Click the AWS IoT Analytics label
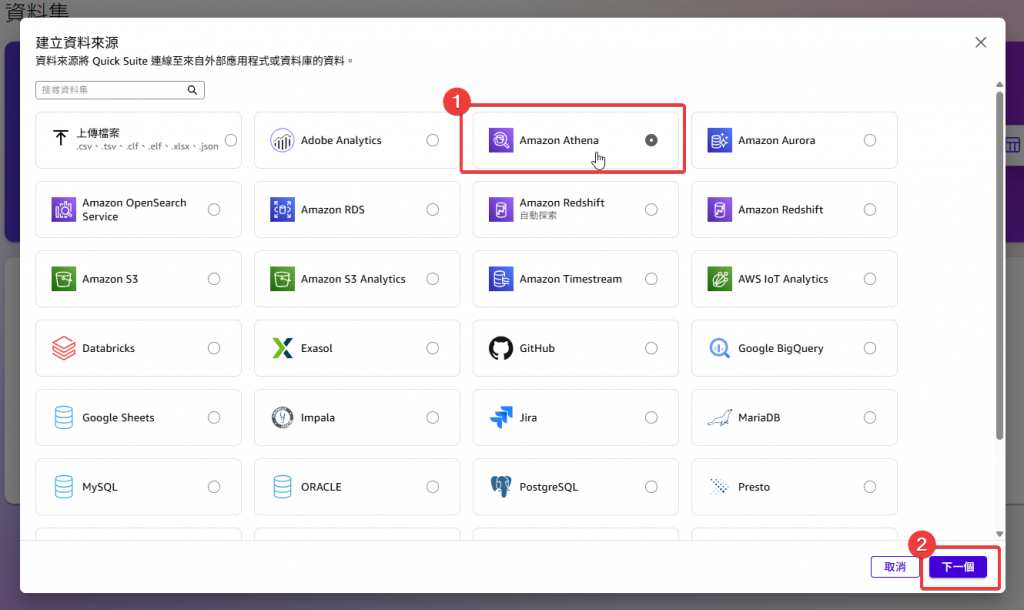The width and height of the screenshot is (1024, 610). tap(783, 280)
